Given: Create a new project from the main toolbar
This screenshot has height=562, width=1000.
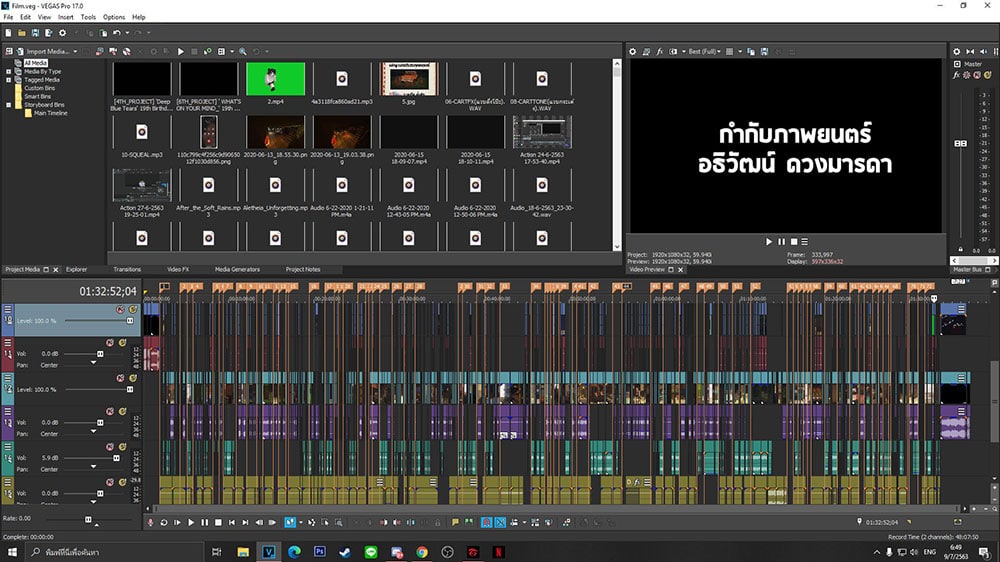Looking at the screenshot, I should (8, 33).
